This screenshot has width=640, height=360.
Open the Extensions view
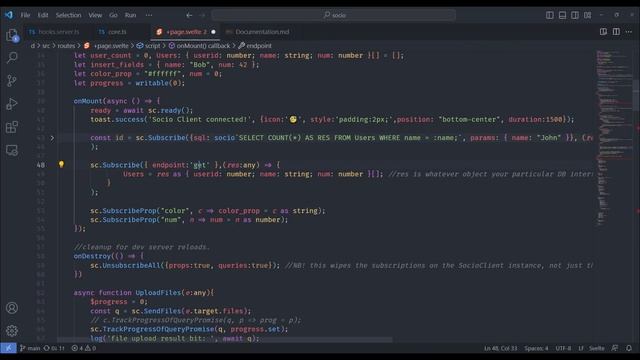tap(12, 127)
